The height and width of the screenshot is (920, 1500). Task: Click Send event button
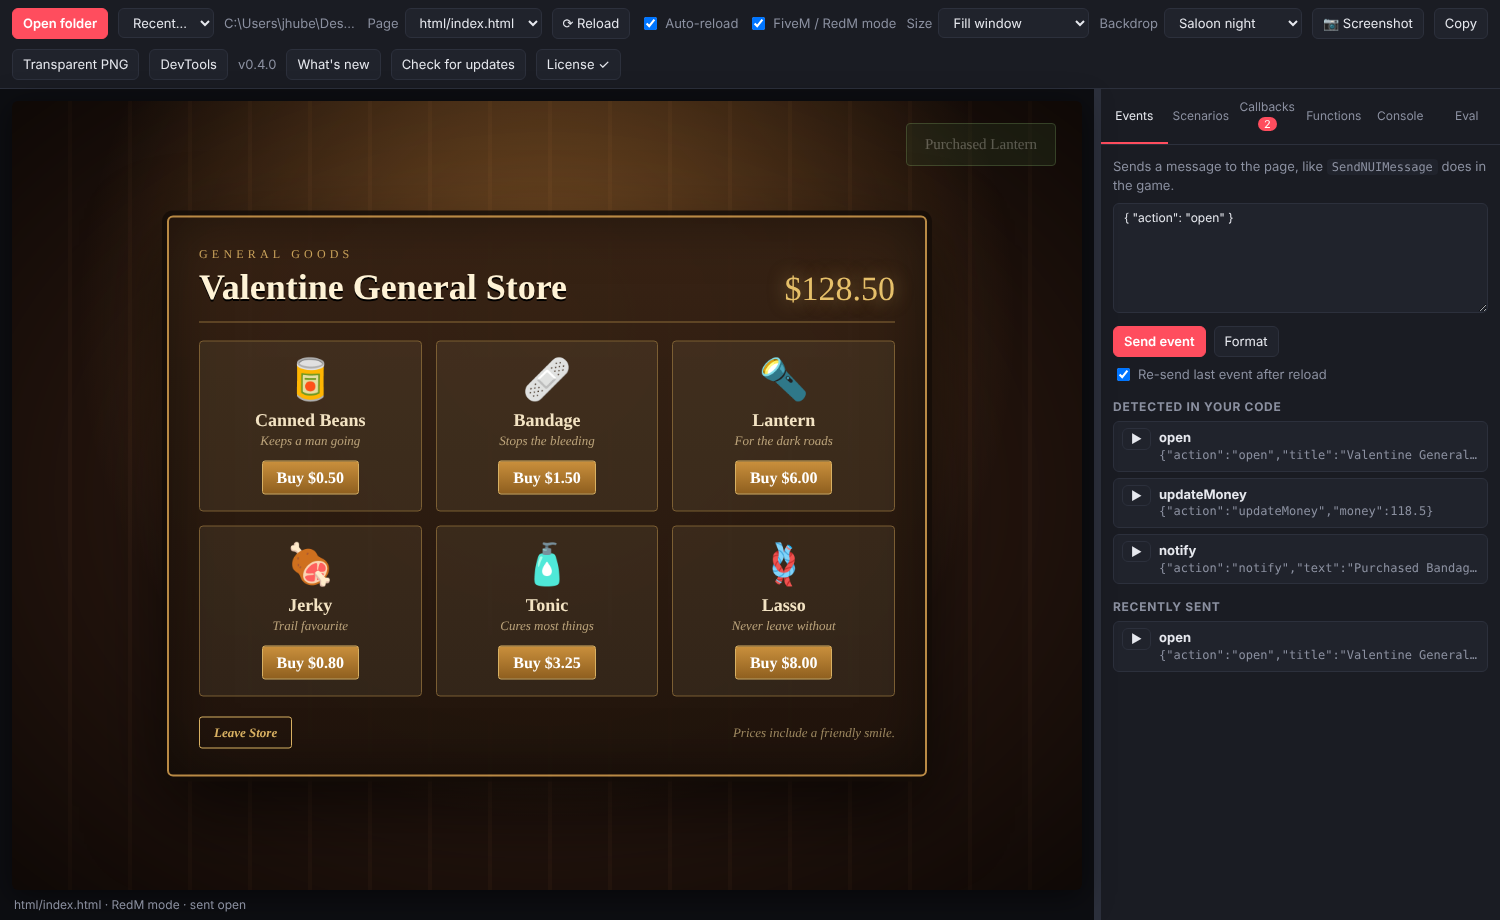tap(1159, 341)
